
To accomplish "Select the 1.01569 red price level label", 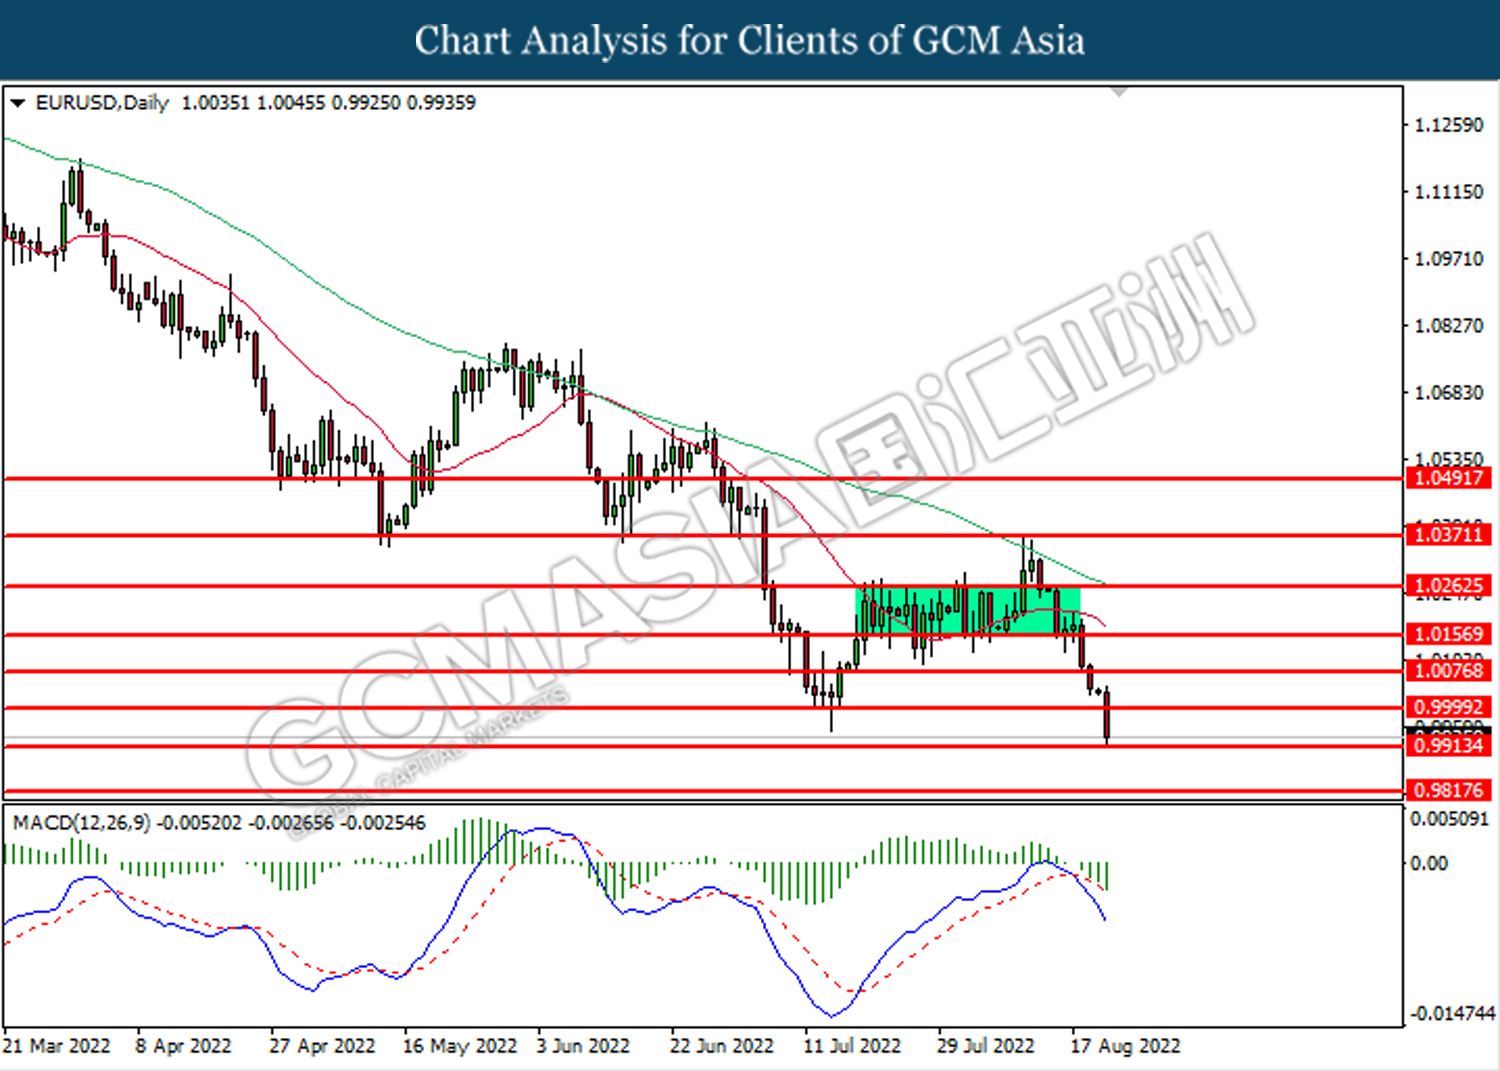I will (x=1449, y=634).
